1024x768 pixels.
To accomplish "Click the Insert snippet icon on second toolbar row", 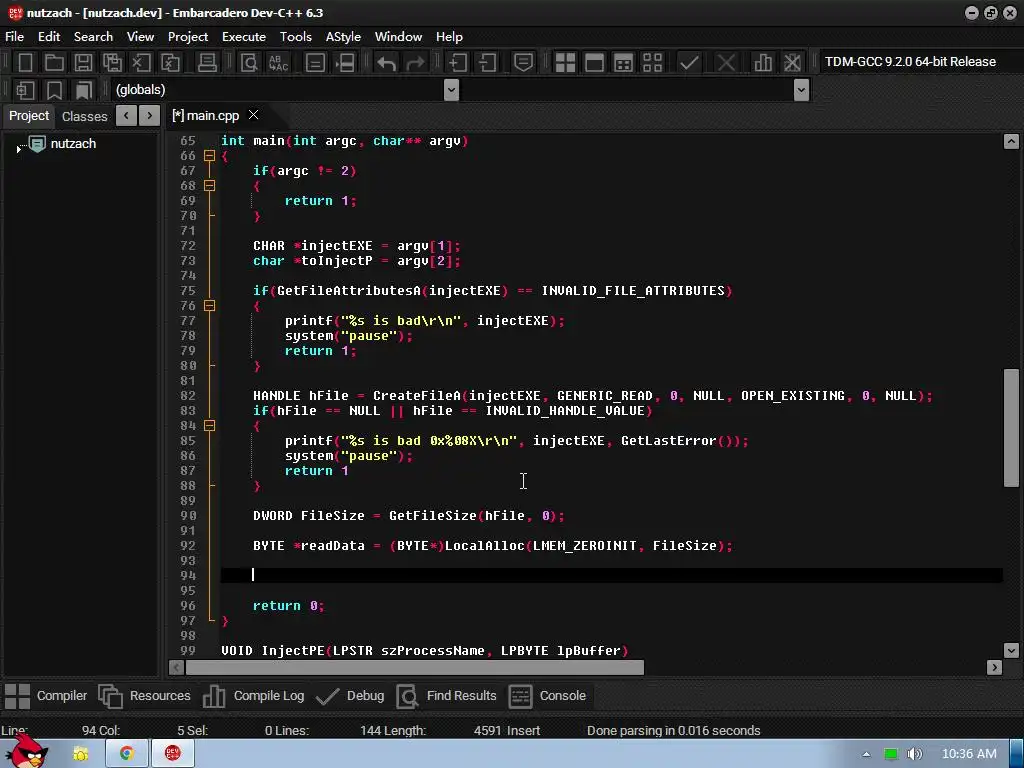I will pyautogui.click(x=25, y=90).
